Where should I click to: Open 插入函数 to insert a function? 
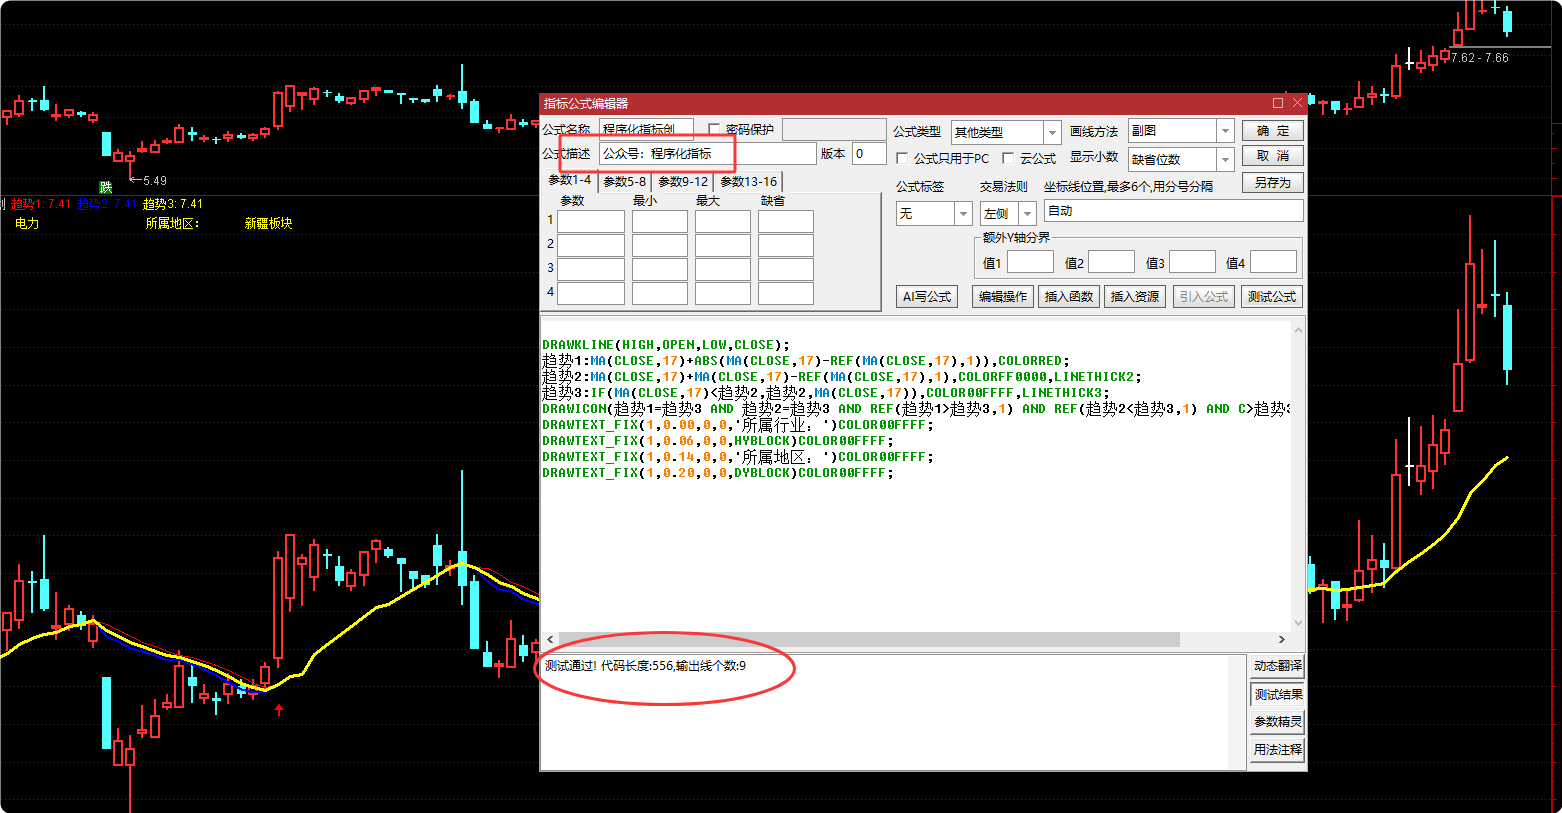click(1068, 297)
